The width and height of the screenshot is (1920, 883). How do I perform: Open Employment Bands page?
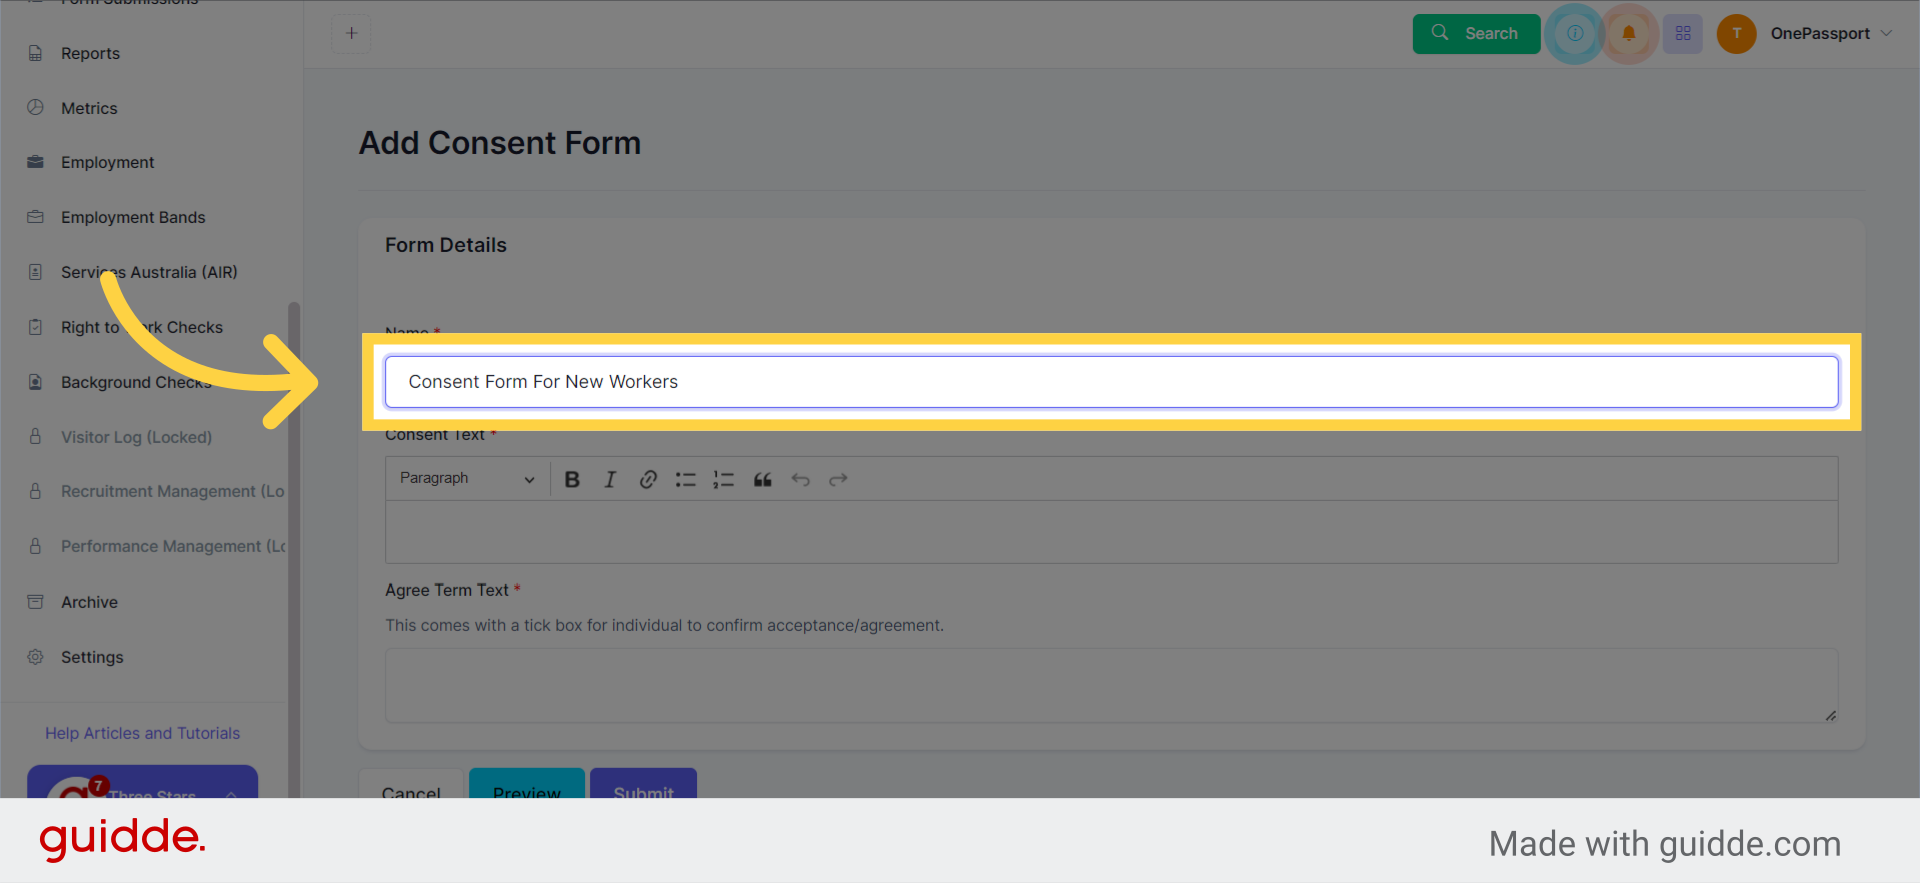click(x=133, y=217)
